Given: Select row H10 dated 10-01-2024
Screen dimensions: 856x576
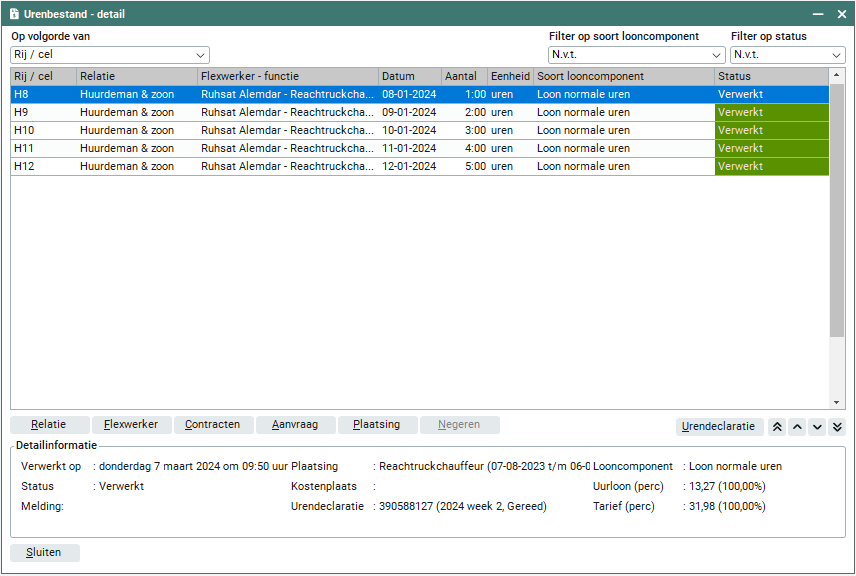Looking at the screenshot, I should (x=300, y=130).
